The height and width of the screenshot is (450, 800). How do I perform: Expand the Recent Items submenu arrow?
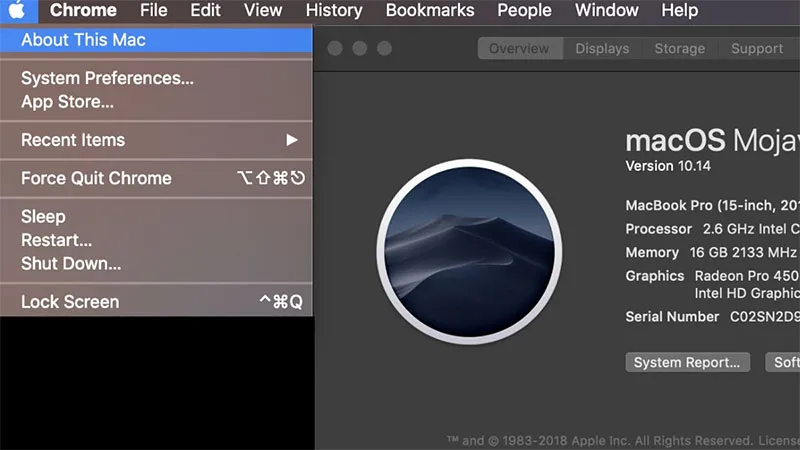coord(291,140)
